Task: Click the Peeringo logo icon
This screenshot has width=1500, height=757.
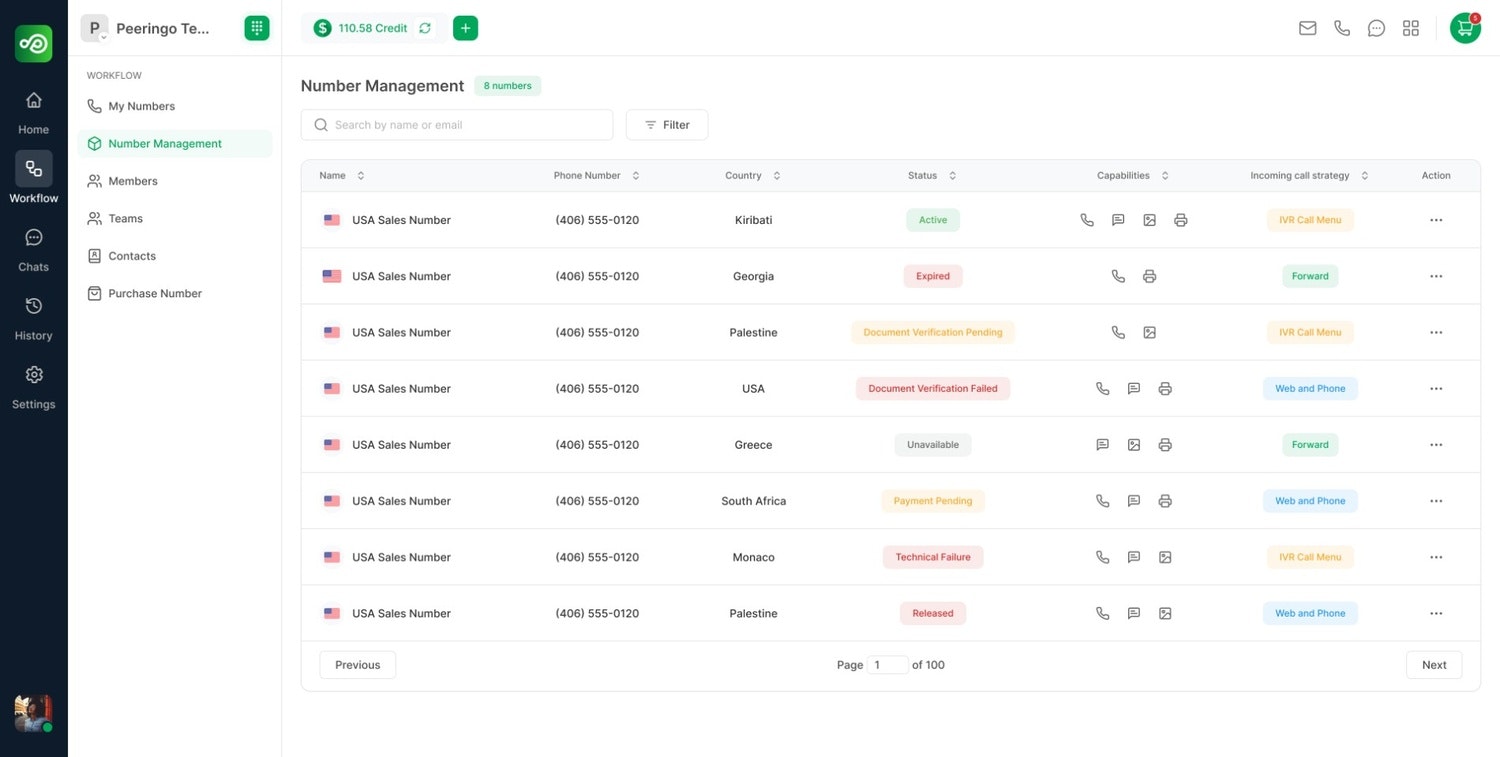Action: (x=33, y=44)
